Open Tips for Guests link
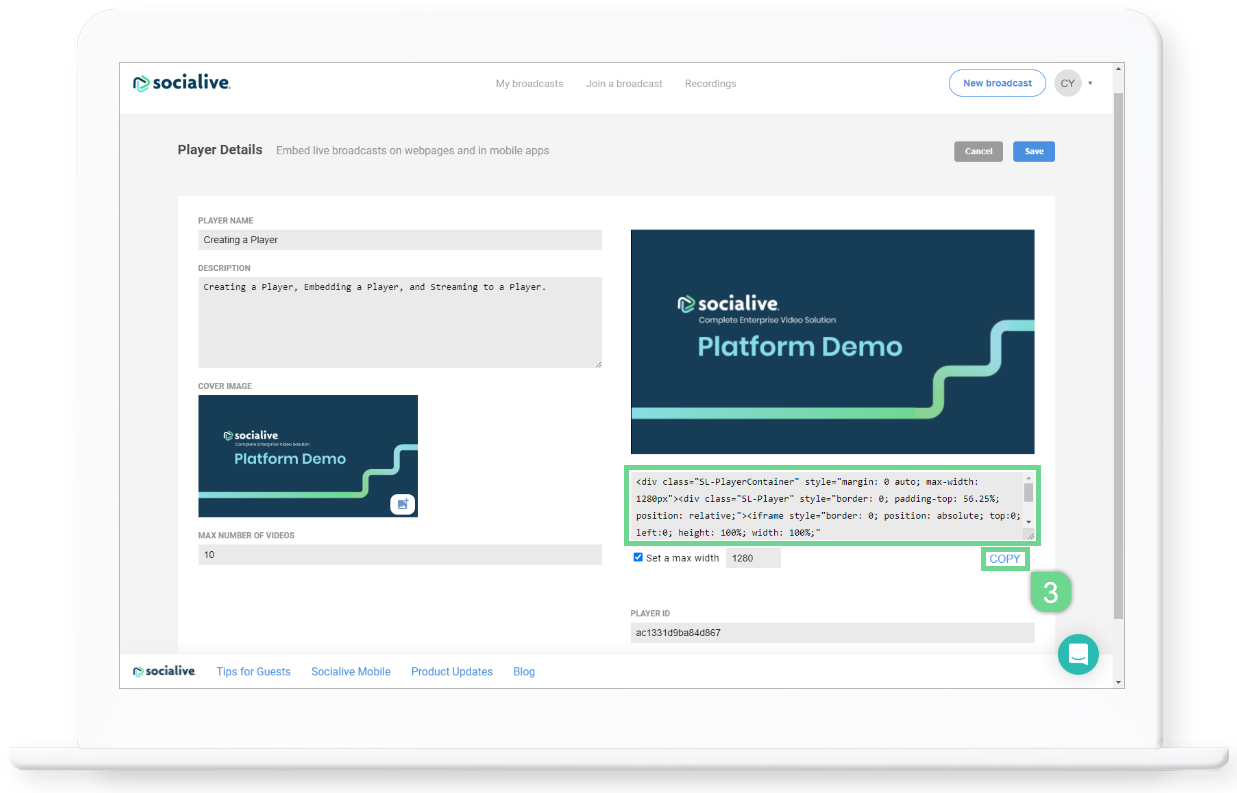The image size is (1237, 793). [x=253, y=671]
